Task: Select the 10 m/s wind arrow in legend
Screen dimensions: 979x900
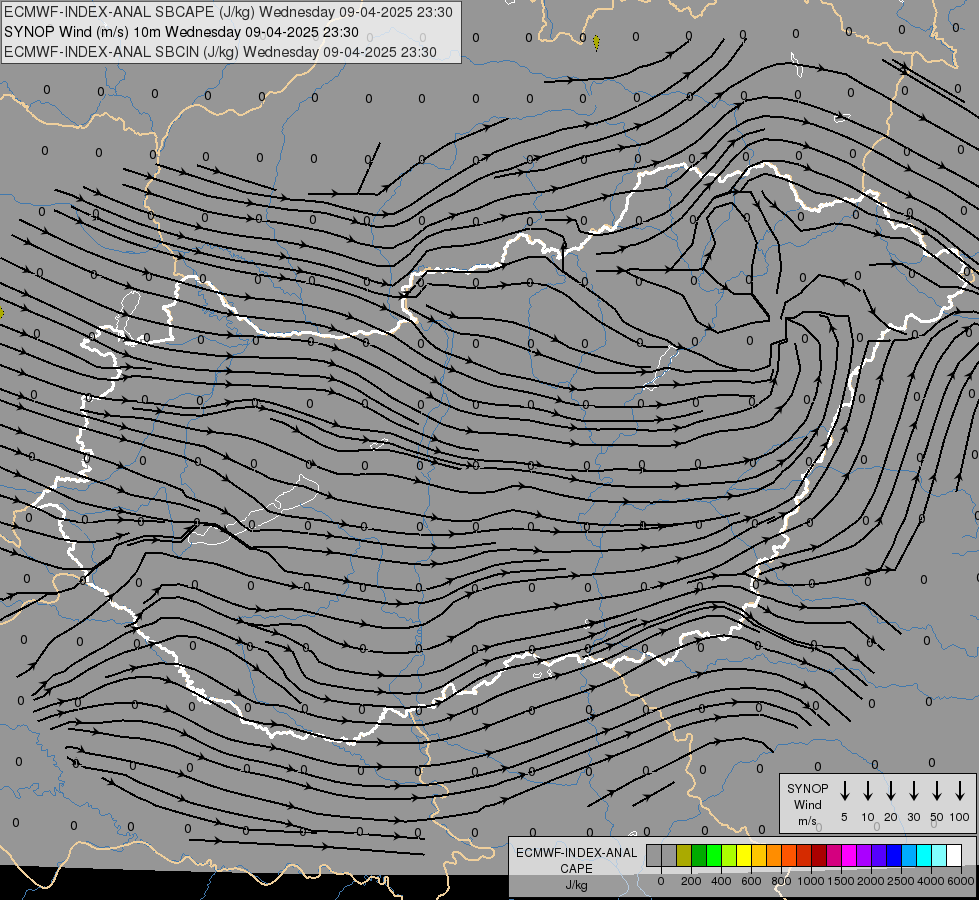Action: [867, 791]
